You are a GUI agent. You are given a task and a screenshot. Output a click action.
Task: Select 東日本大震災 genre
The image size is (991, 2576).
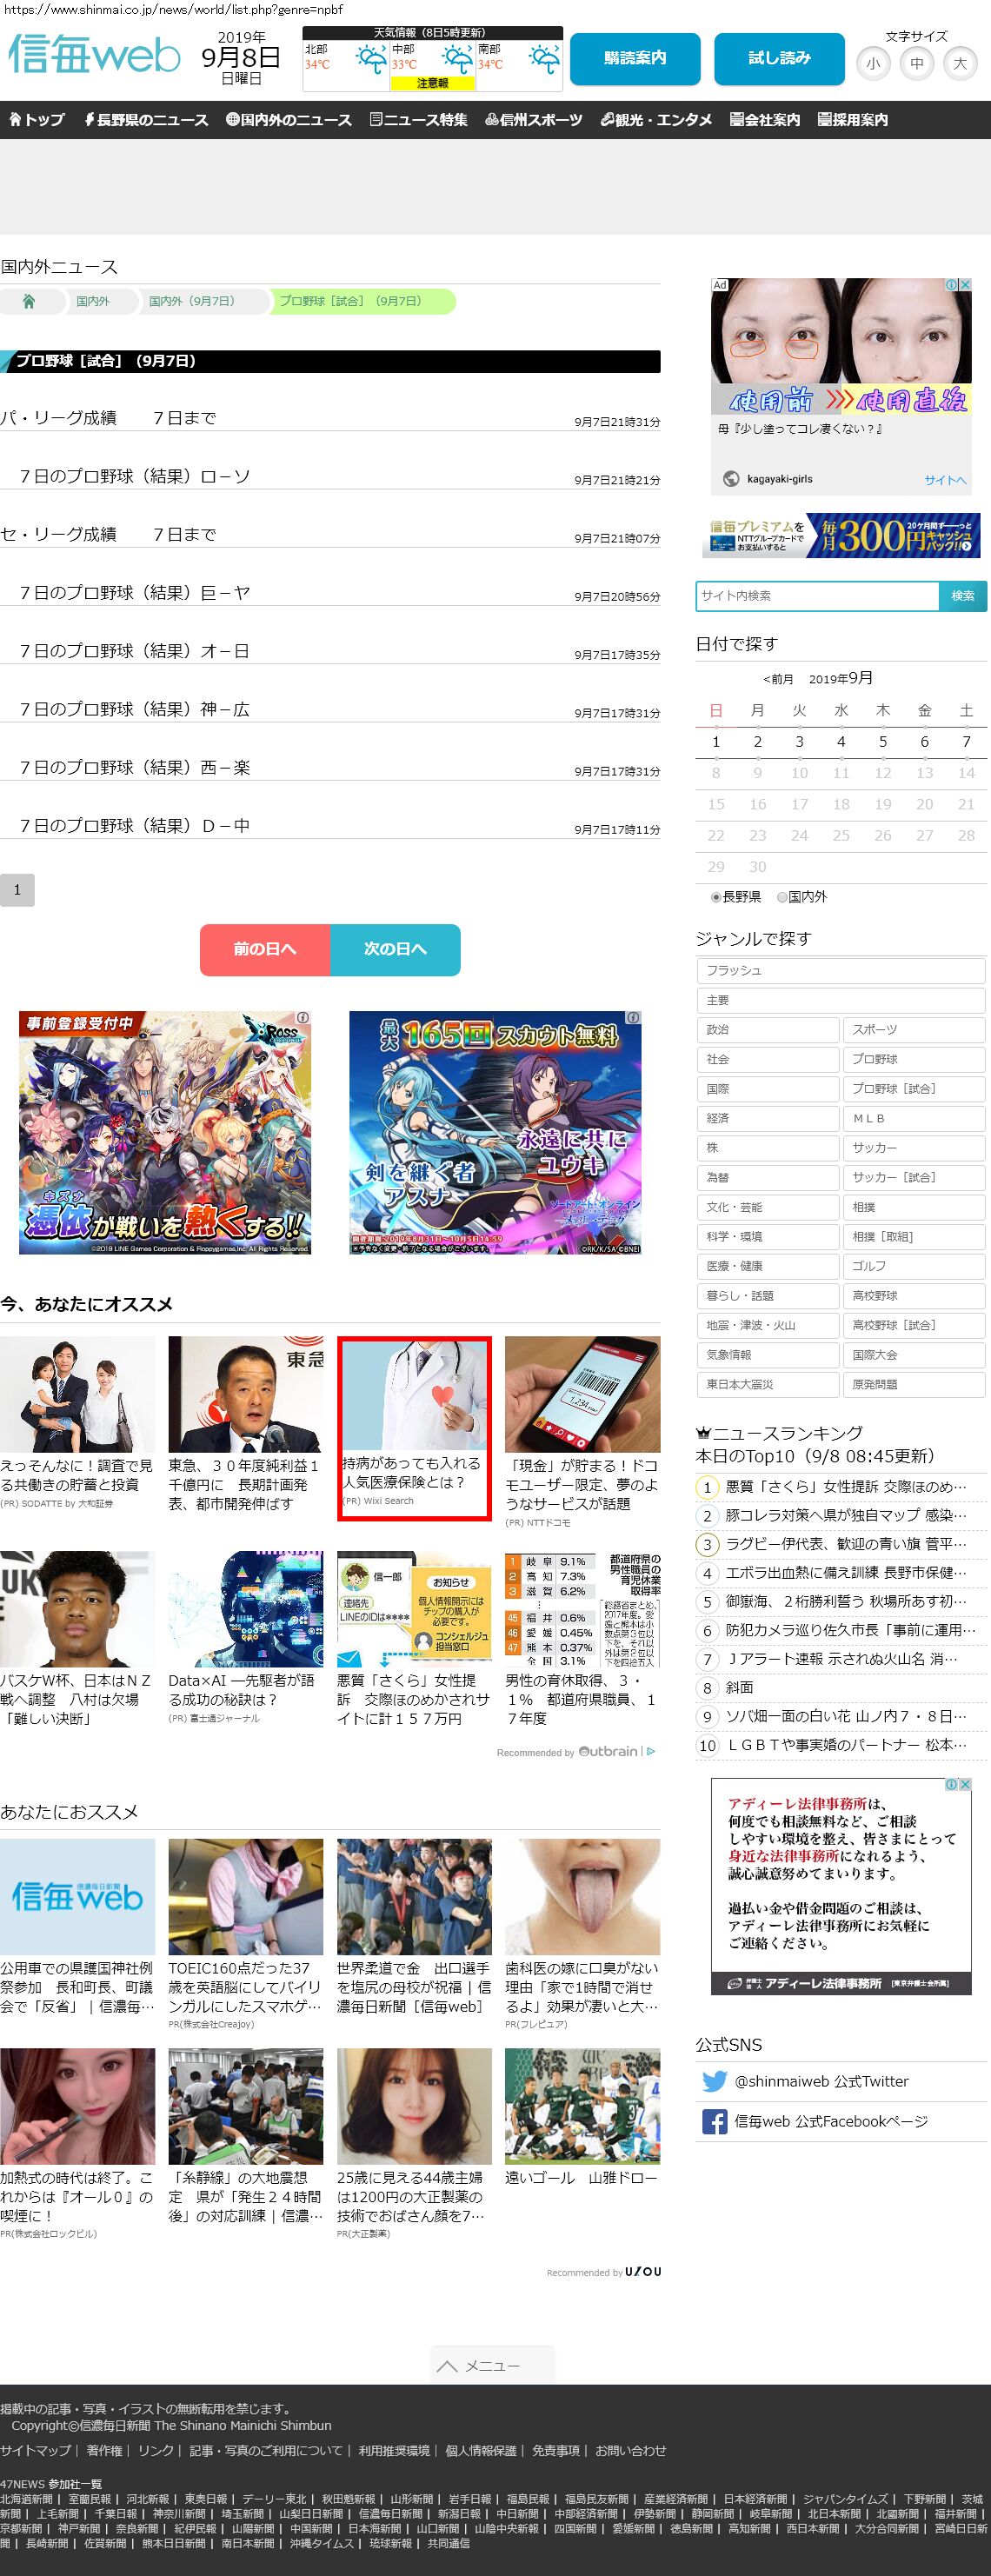[x=768, y=1384]
